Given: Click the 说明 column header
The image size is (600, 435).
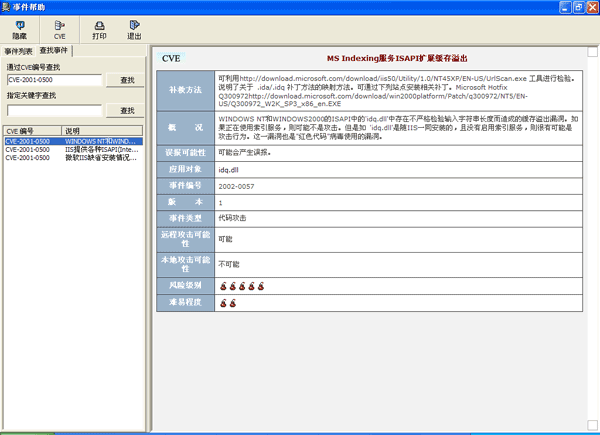Looking at the screenshot, I should [102, 131].
